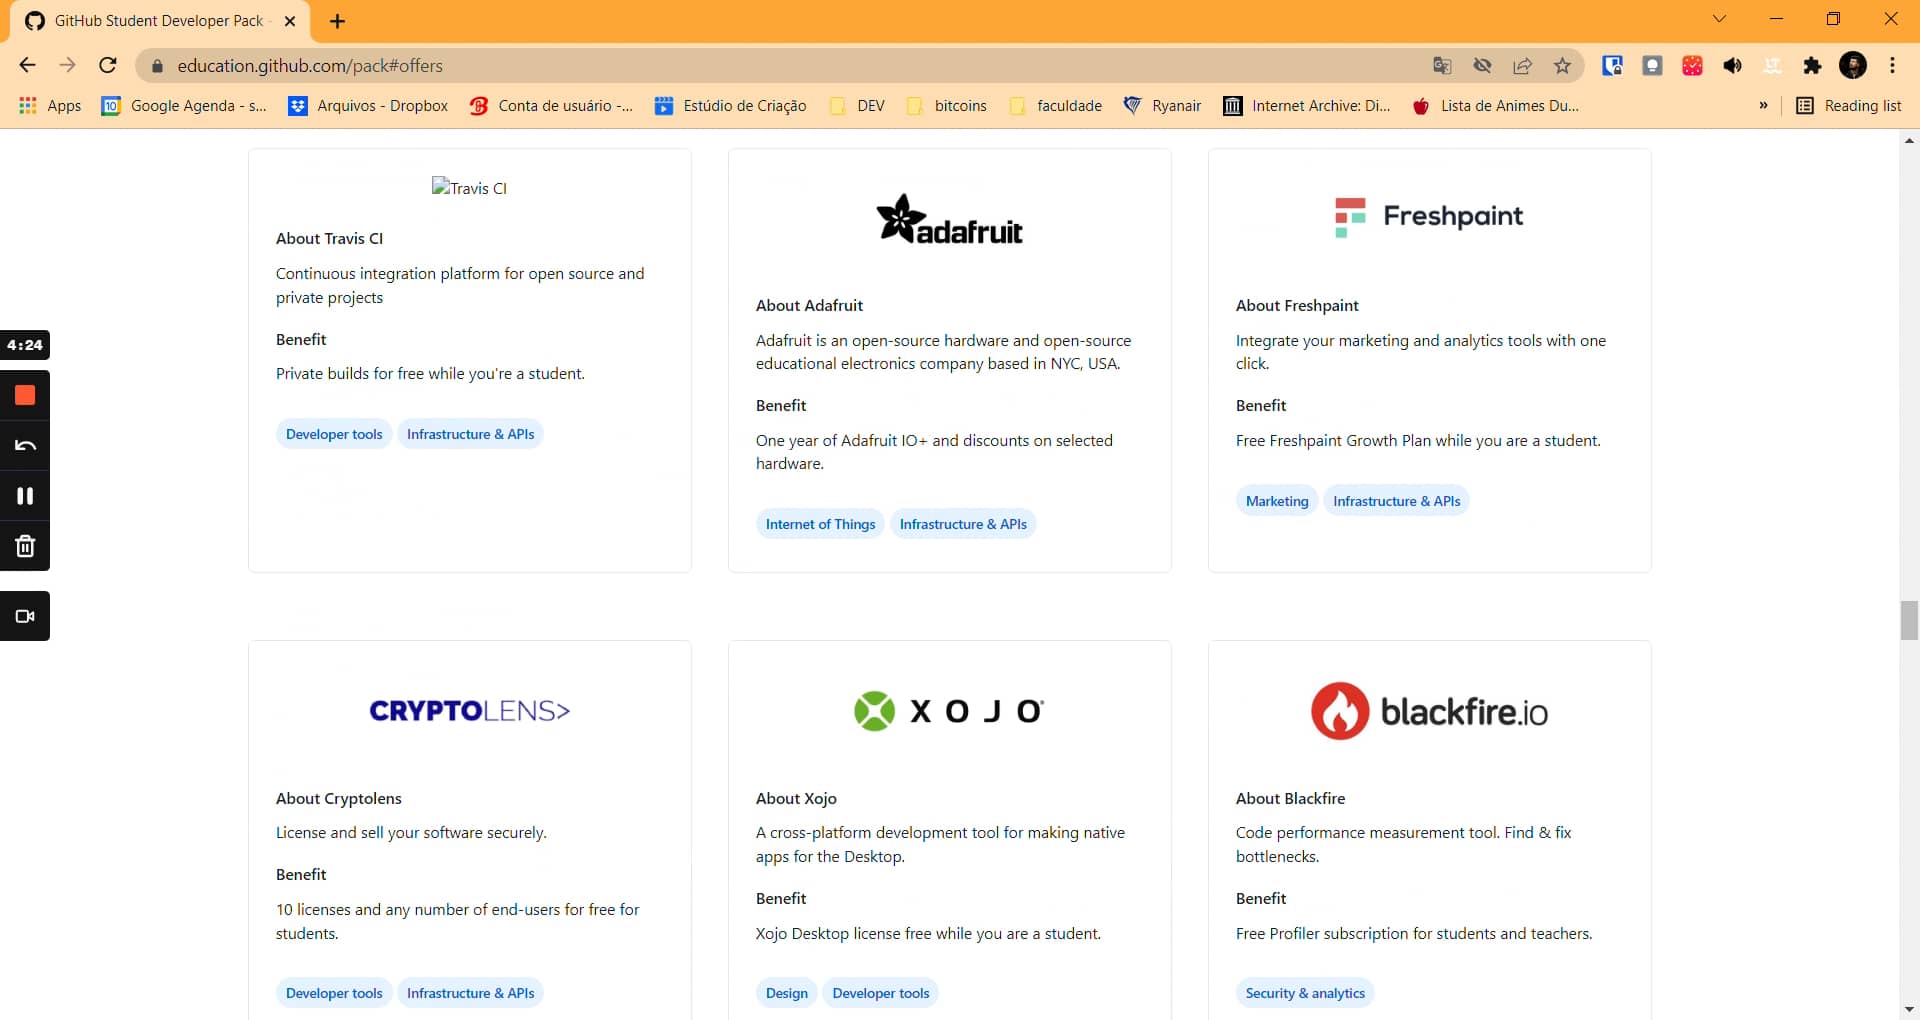The image size is (1920, 1020).
Task: Toggle the crossed-eye privacy icon in address bar
Action: pyautogui.click(x=1483, y=65)
